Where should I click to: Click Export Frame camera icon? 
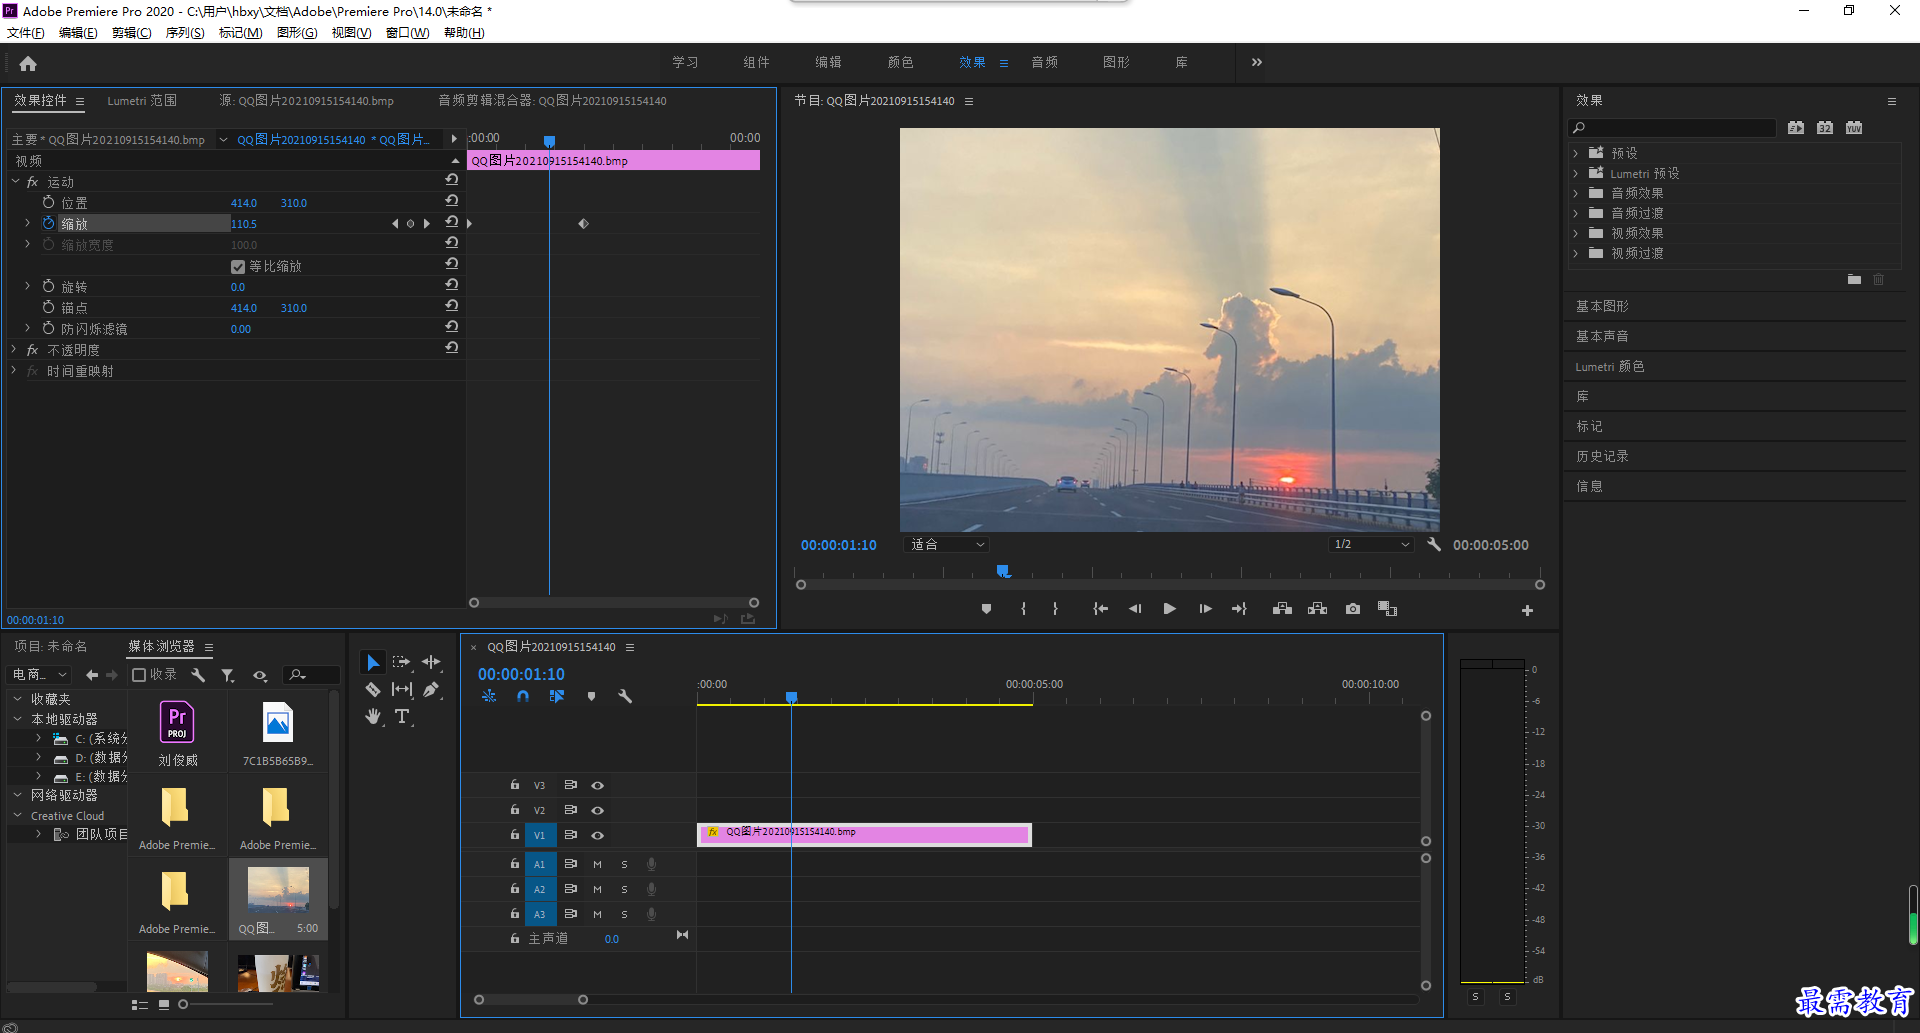pos(1353,609)
